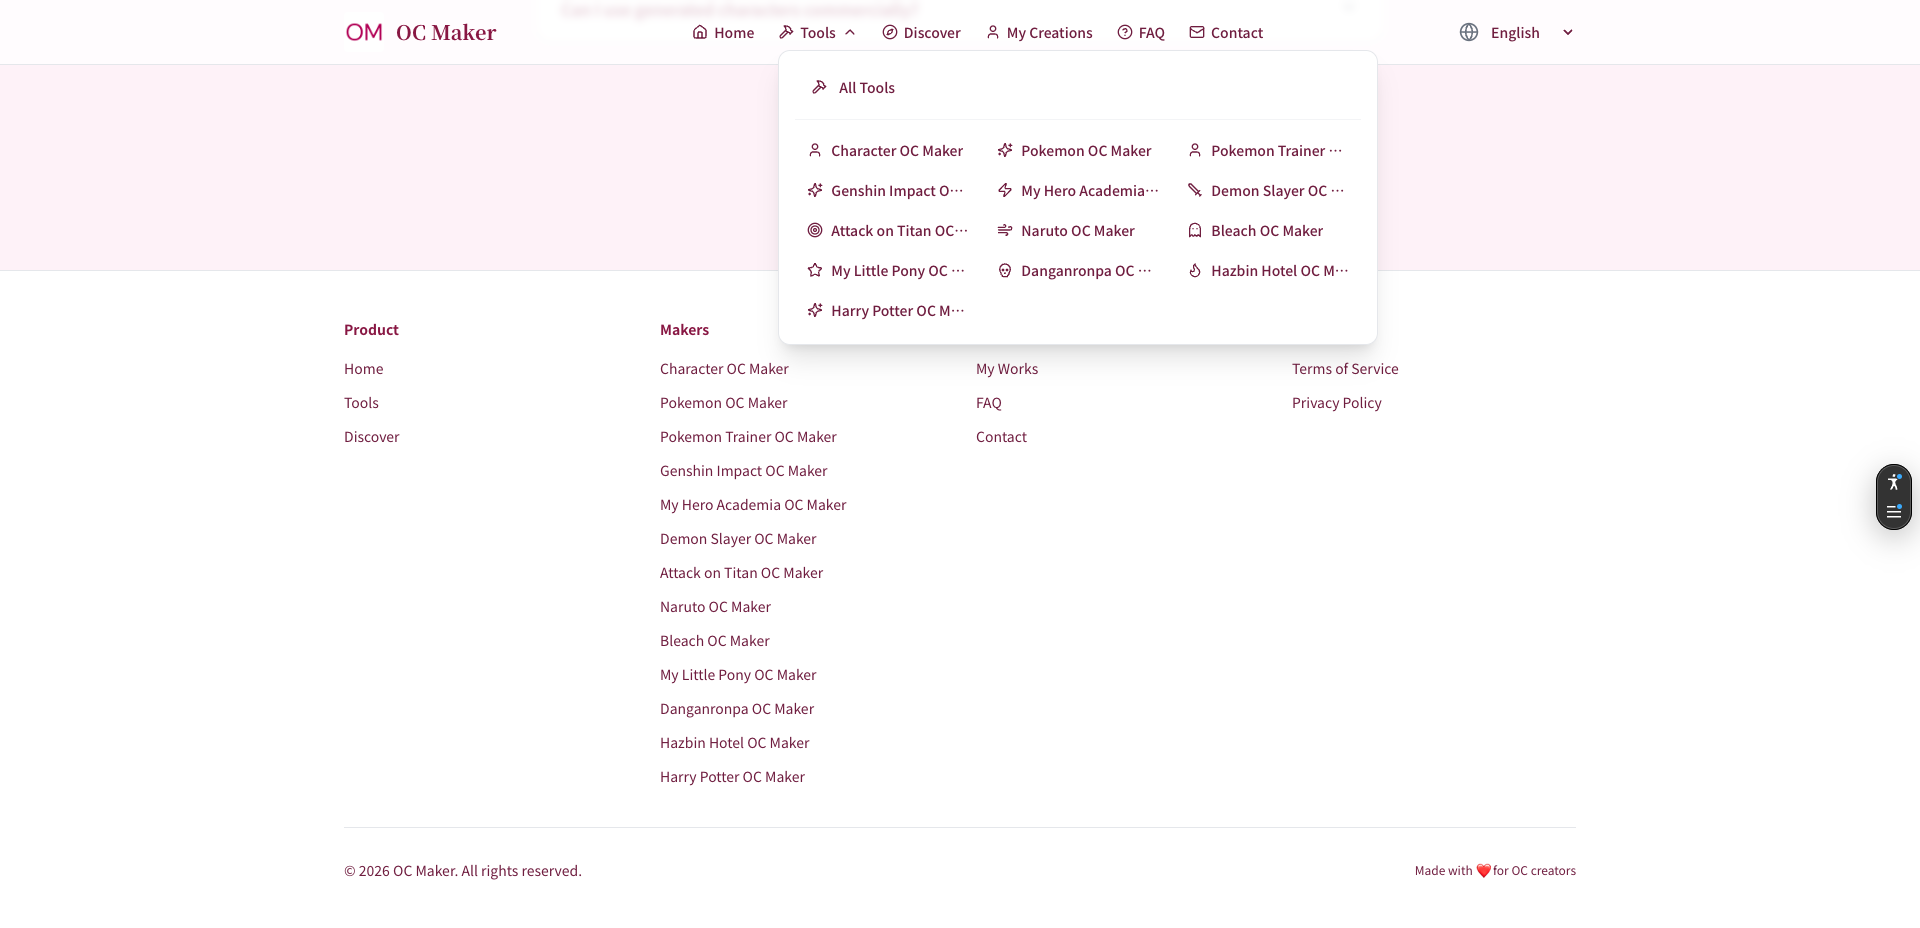The image size is (1920, 928).
Task: Click the Hazbin Hotel flame icon
Action: click(x=1195, y=270)
